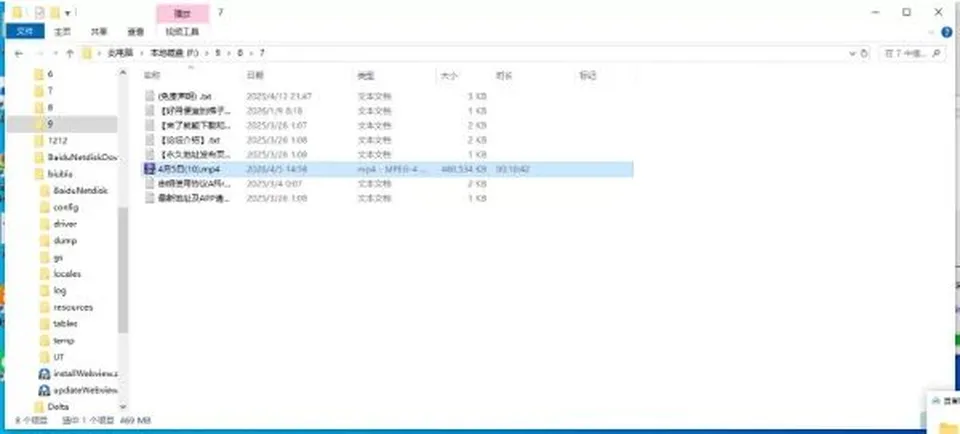Image resolution: width=960 pixels, height=434 pixels.
Task: Sort by the 大小 Size column
Action: 448,76
